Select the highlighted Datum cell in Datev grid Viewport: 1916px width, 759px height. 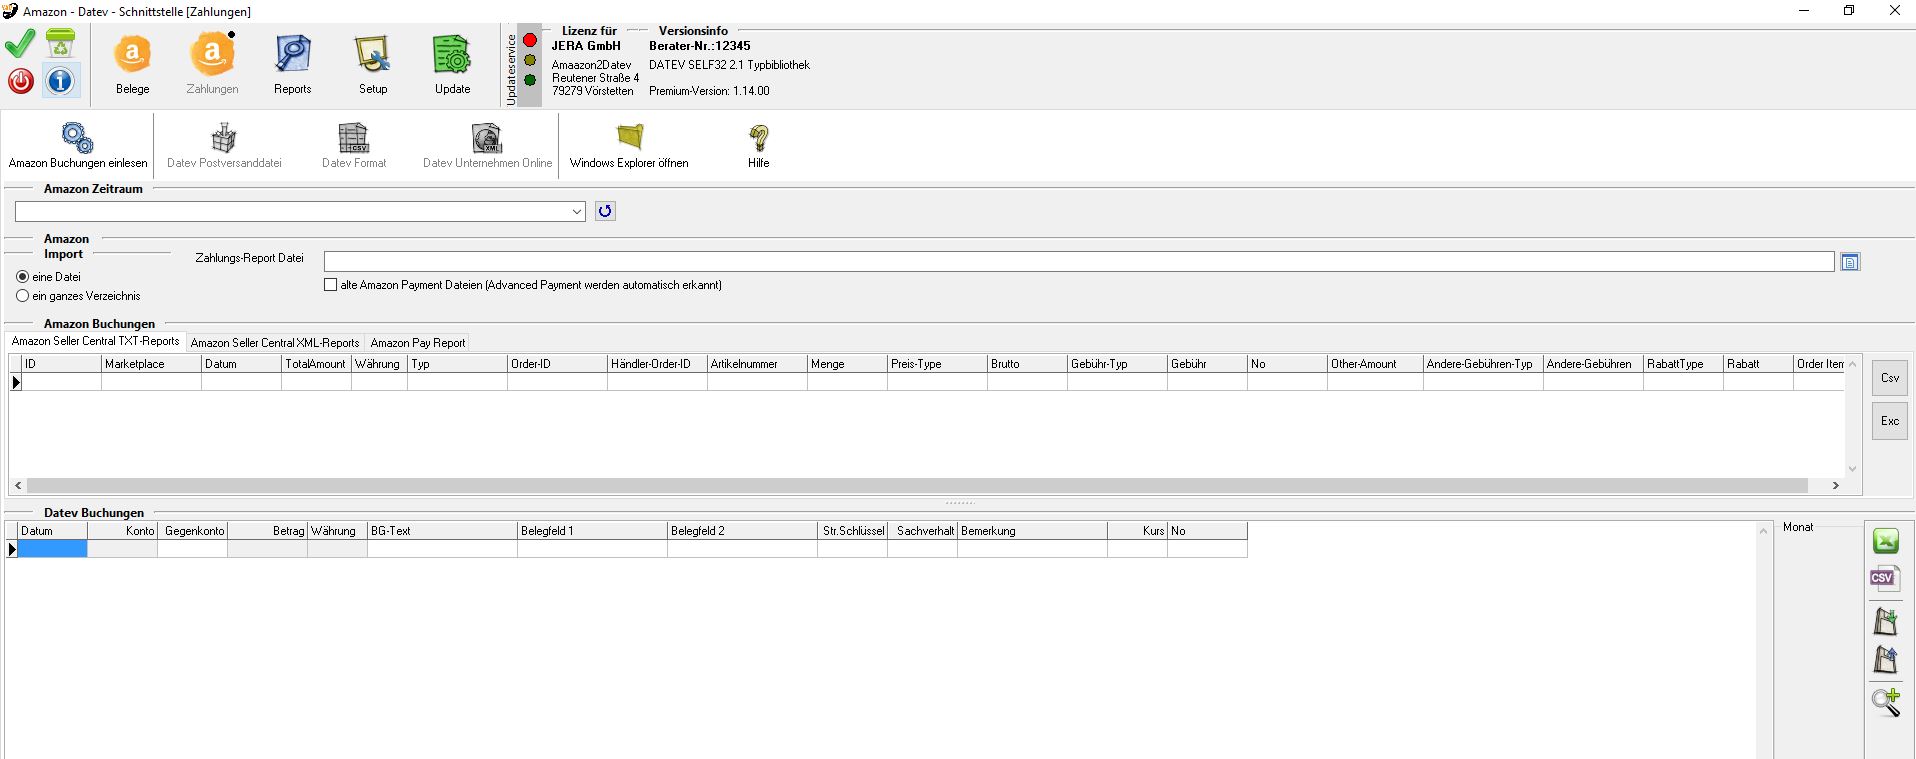point(53,549)
